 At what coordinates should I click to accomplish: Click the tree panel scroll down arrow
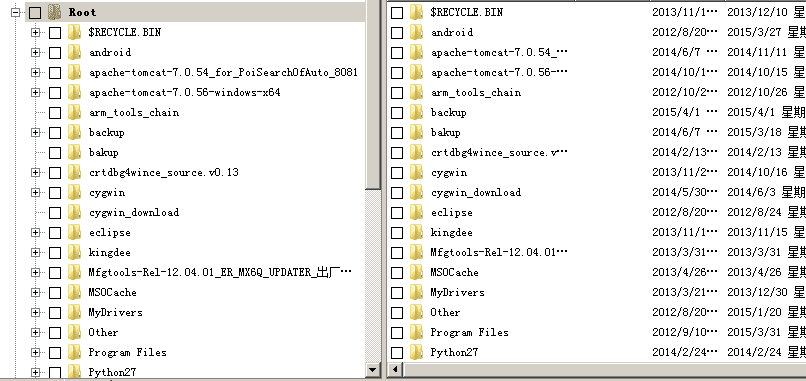(373, 369)
